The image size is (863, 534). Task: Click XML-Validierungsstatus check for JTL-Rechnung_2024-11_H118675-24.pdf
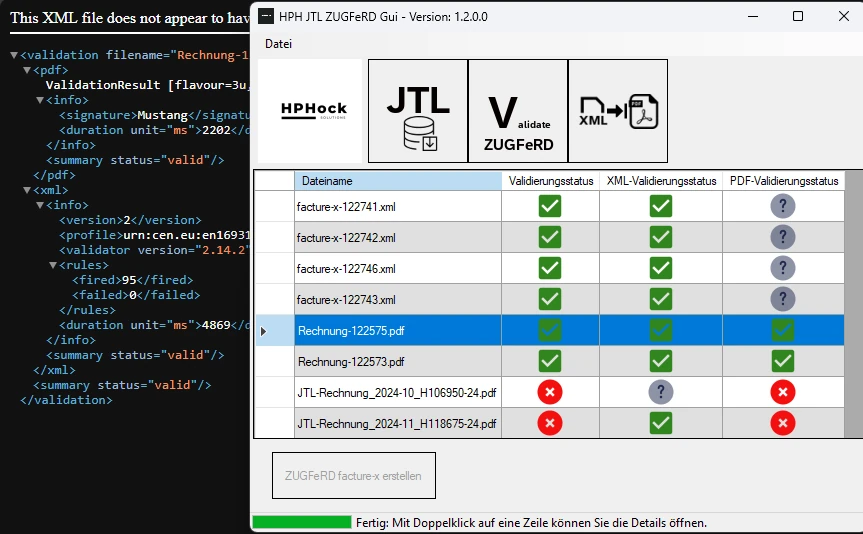(660, 423)
